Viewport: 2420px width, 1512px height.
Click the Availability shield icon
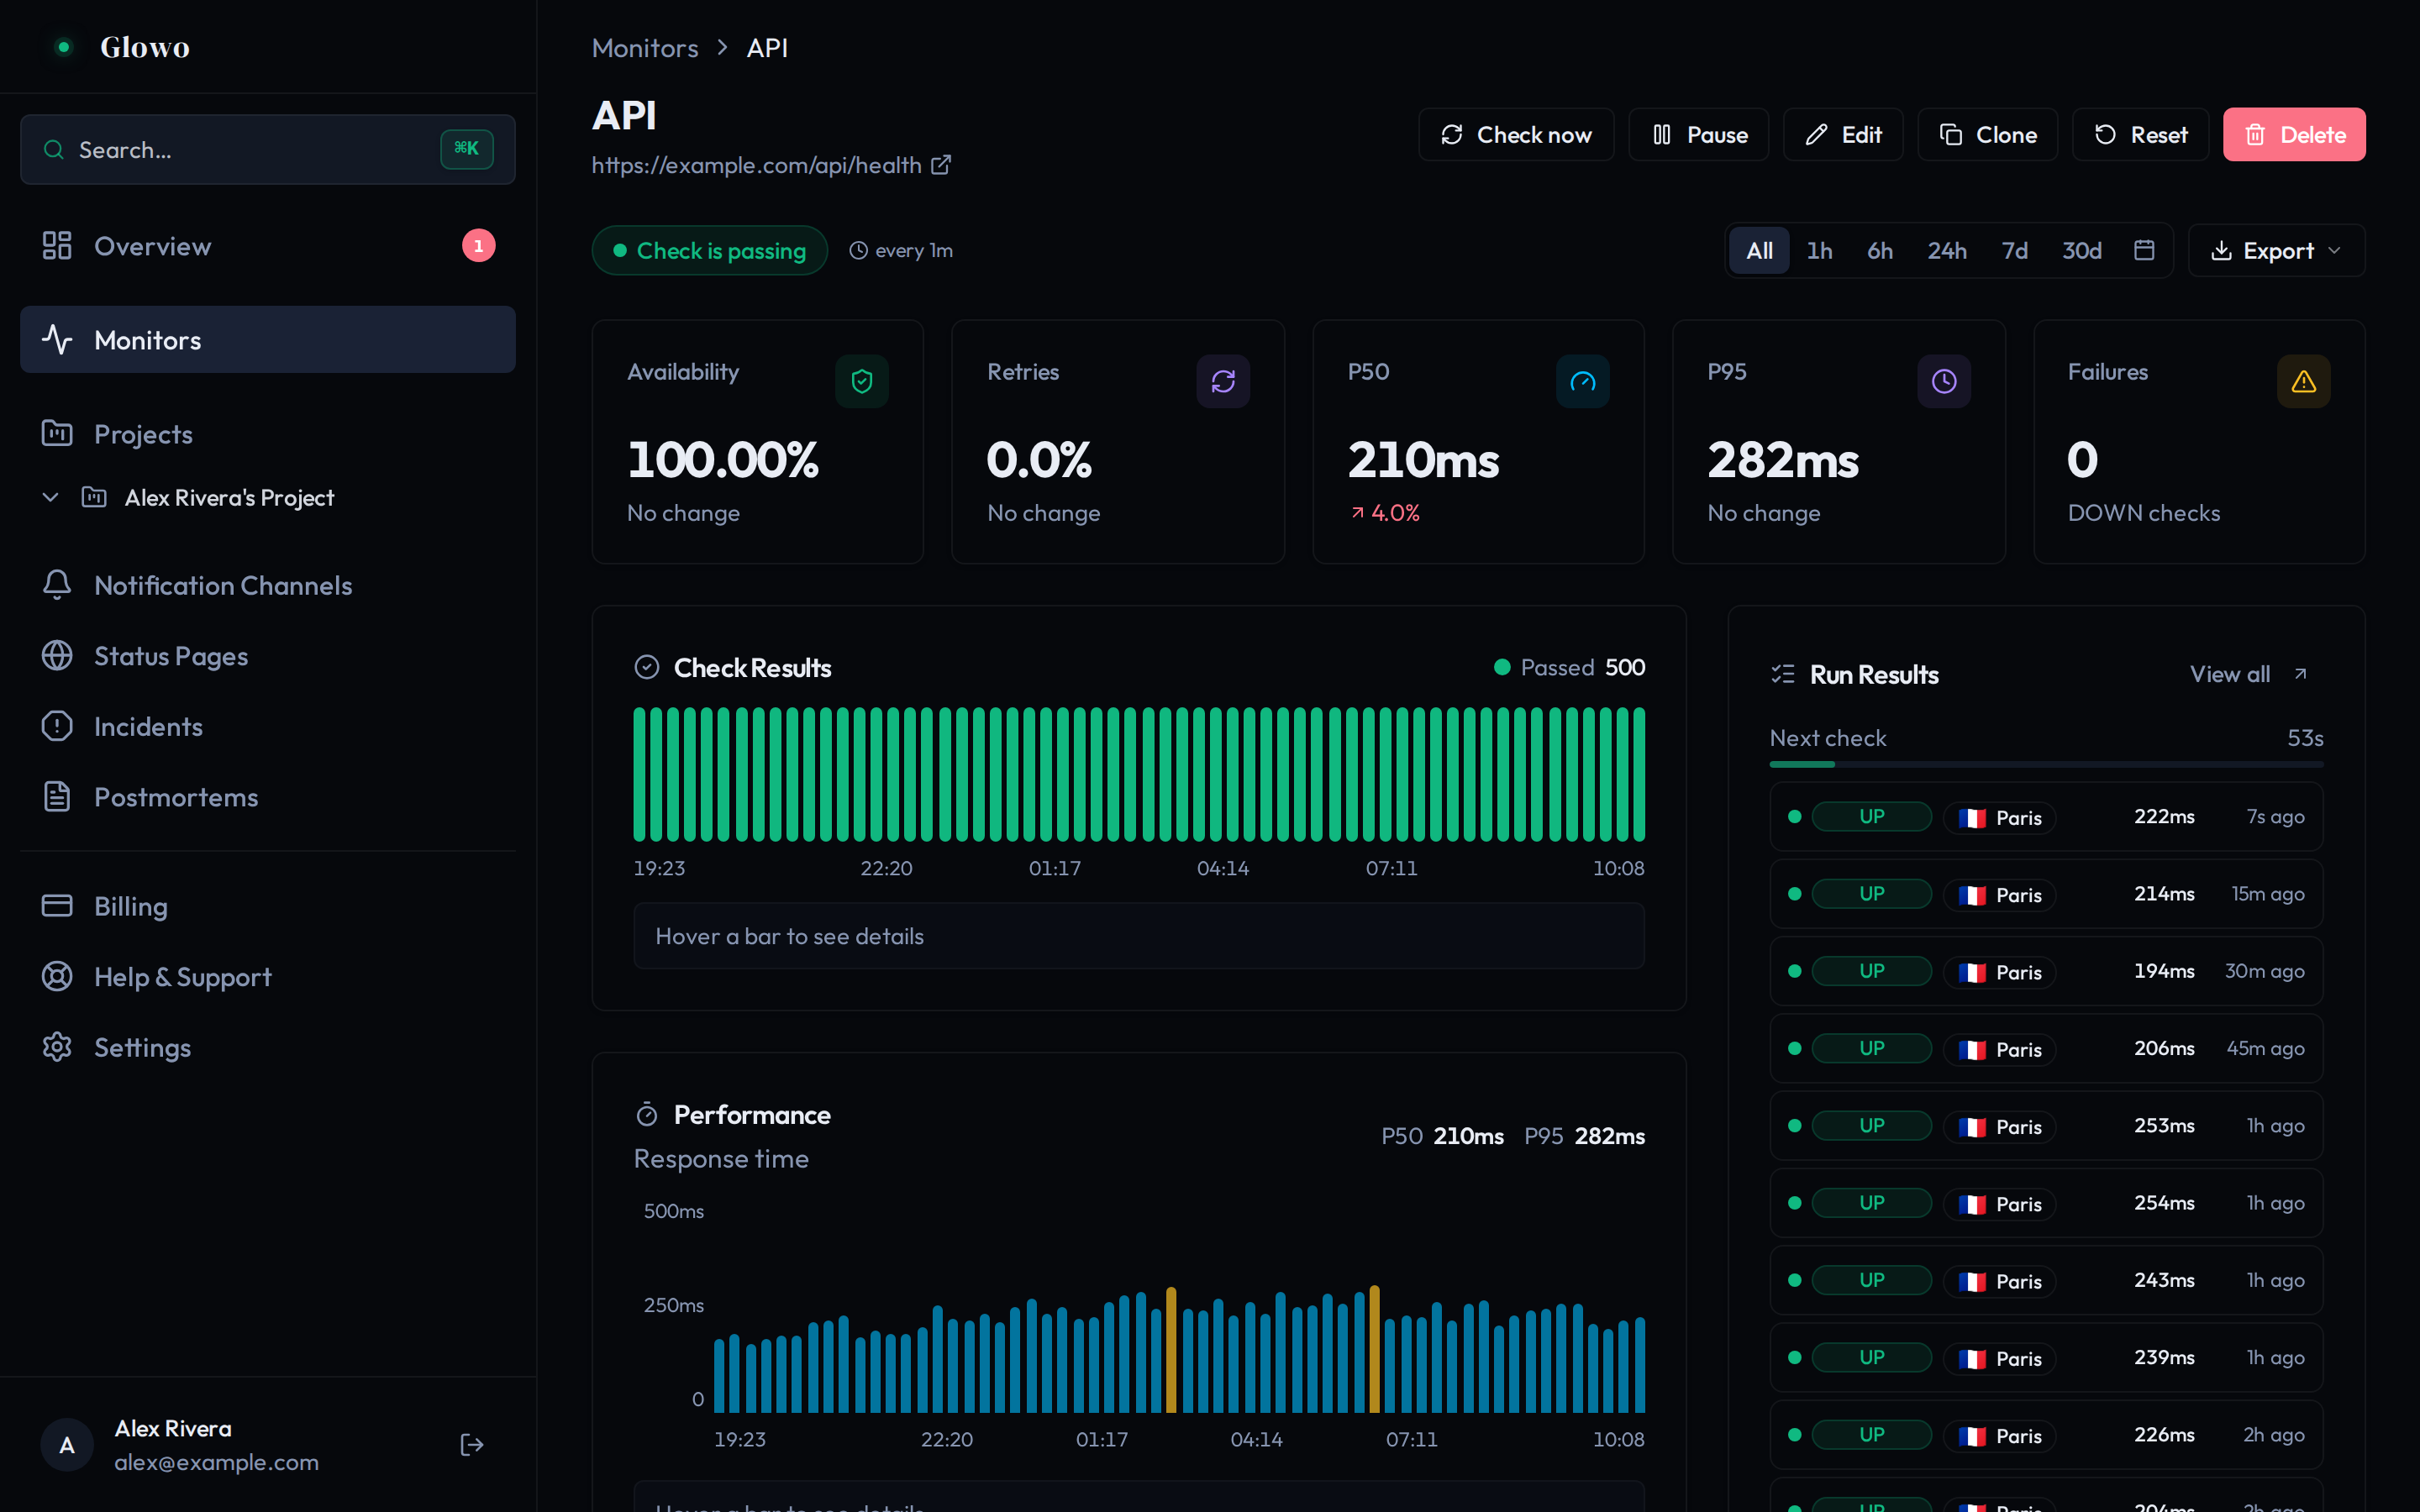(862, 381)
